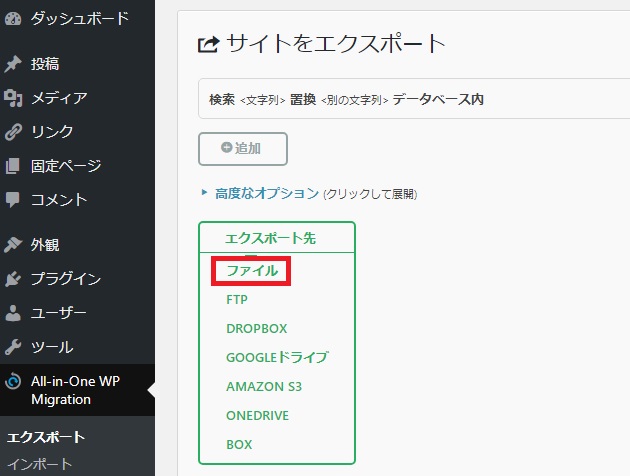
Task: Click the Dashboard gauge icon
Action: [x=13, y=18]
